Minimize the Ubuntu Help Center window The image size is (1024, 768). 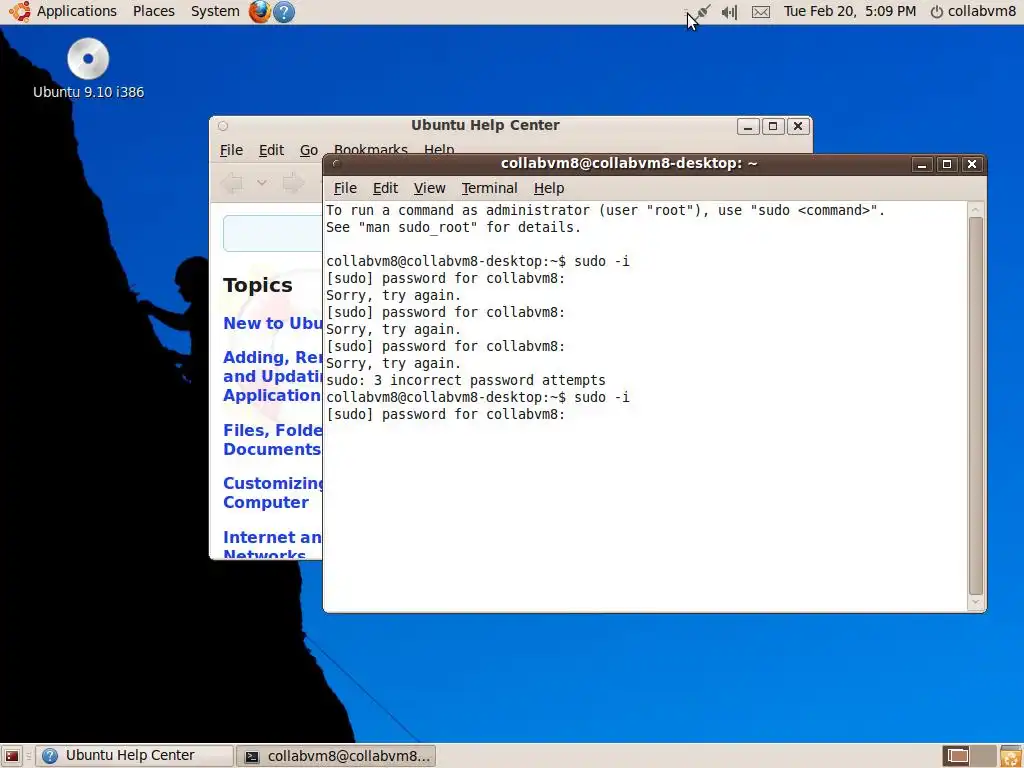point(748,126)
